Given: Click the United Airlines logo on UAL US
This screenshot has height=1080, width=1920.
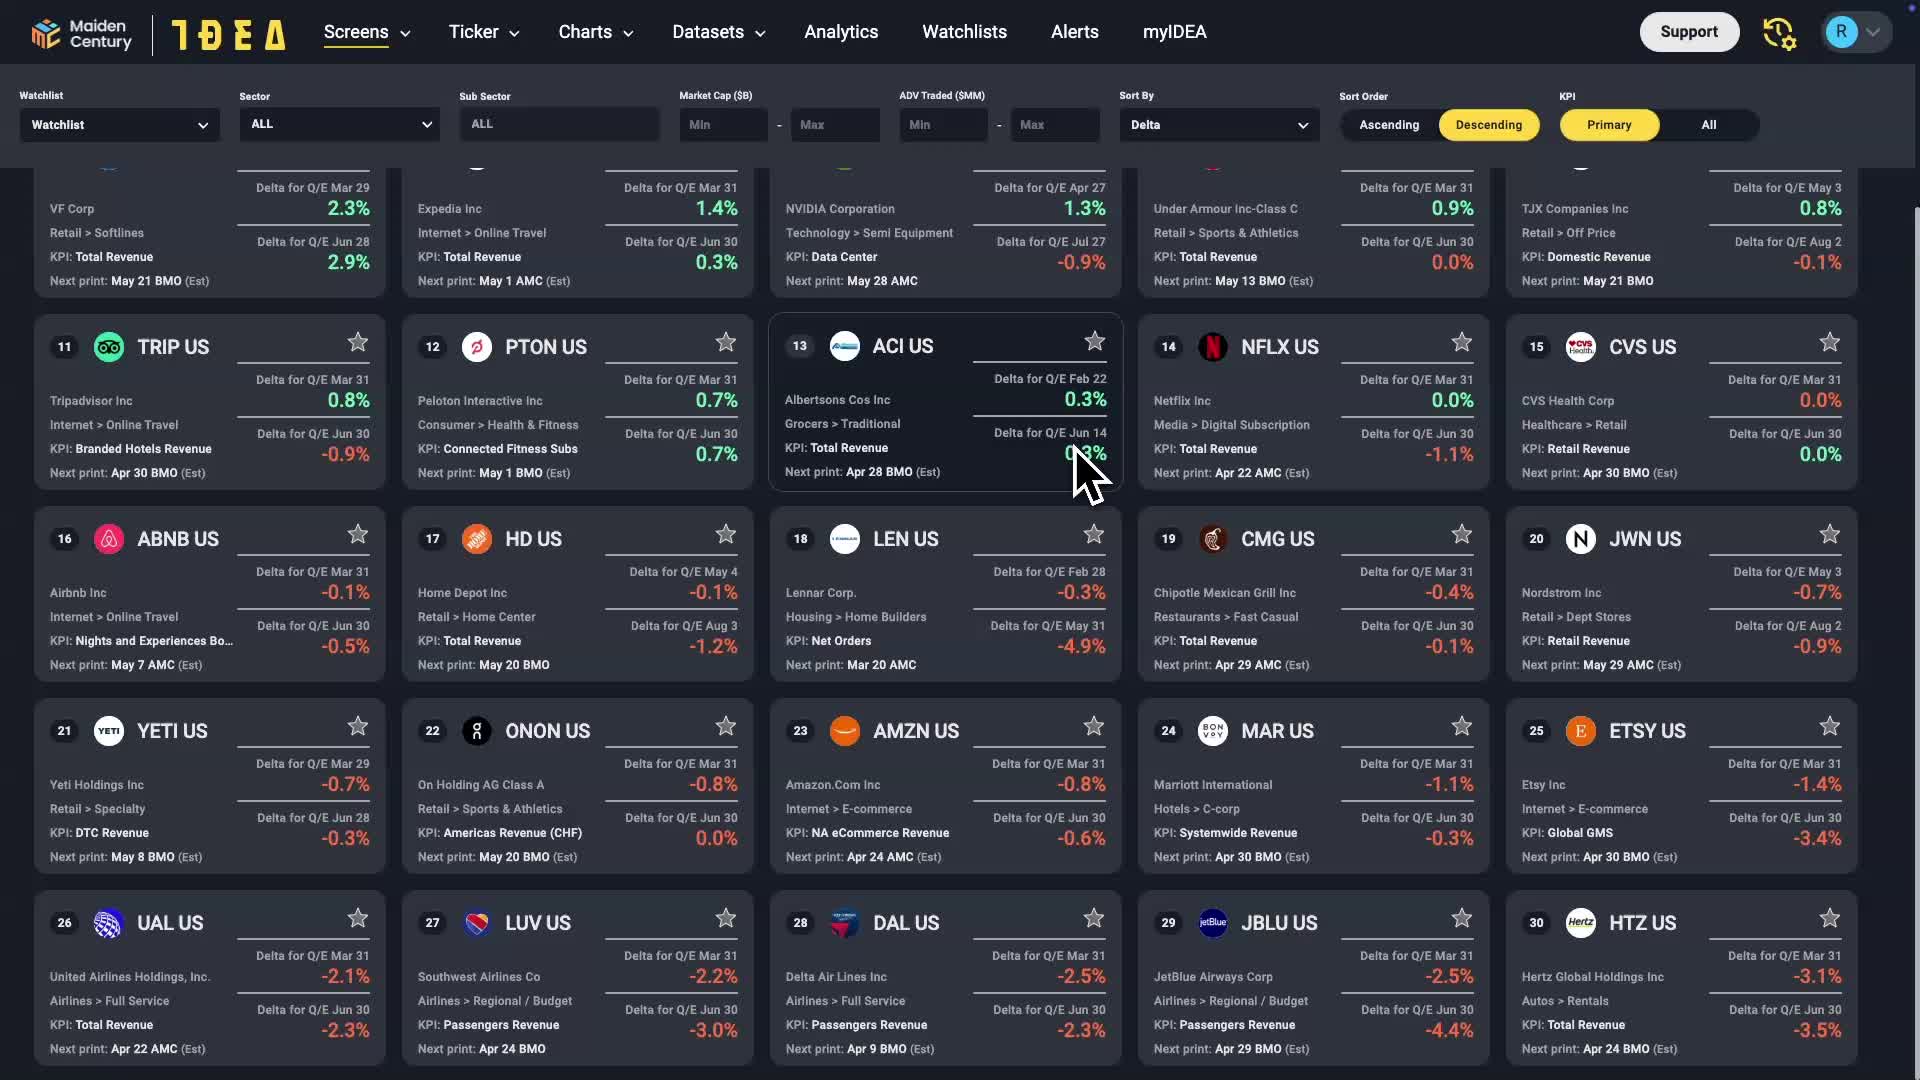Looking at the screenshot, I should pos(109,923).
